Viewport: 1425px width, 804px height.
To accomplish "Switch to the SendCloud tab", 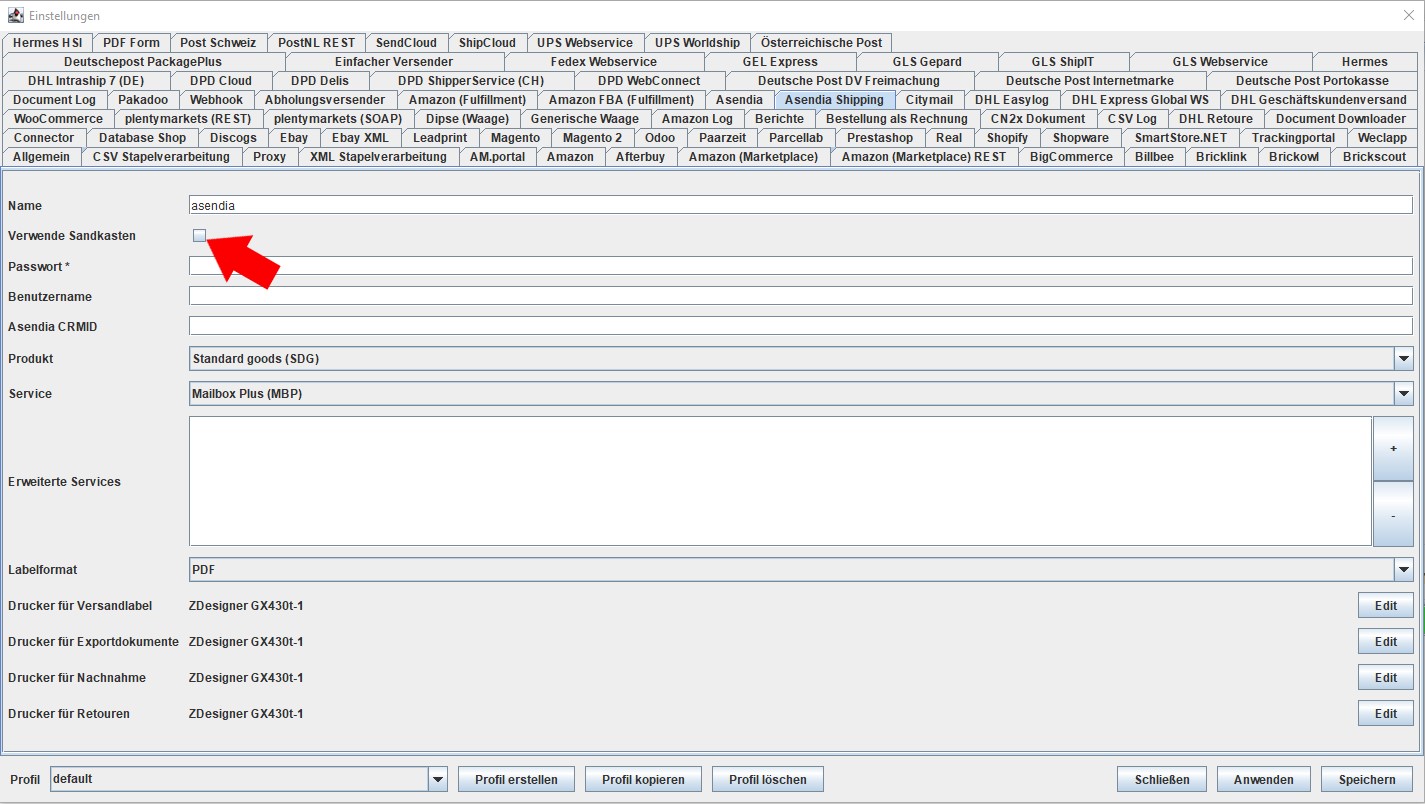I will point(406,43).
